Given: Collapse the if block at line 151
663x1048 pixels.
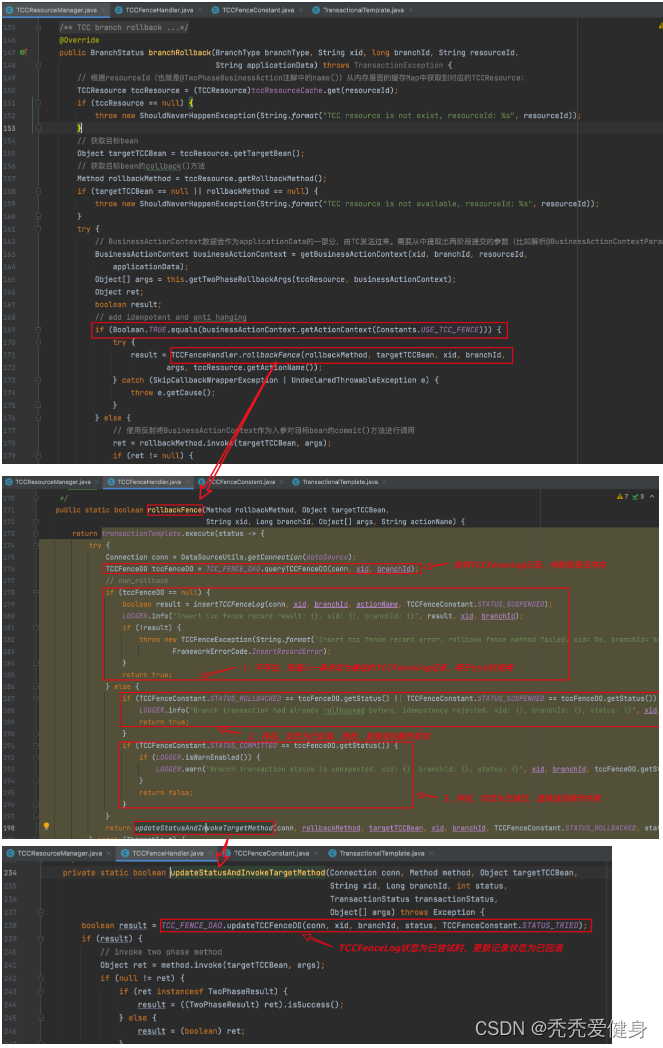Looking at the screenshot, I should pyautogui.click(x=38, y=103).
